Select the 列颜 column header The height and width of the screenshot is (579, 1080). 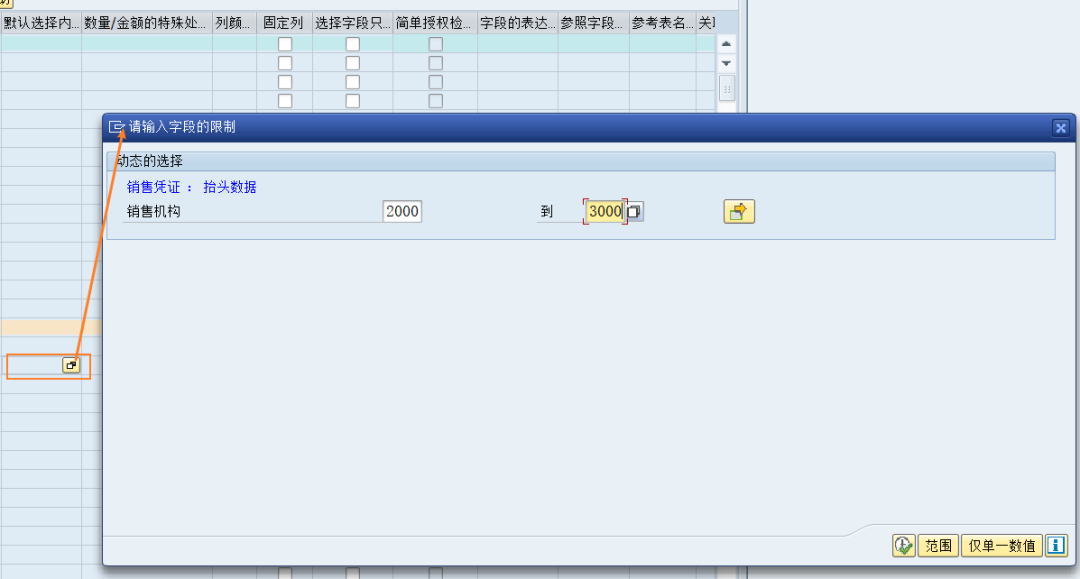pos(234,23)
